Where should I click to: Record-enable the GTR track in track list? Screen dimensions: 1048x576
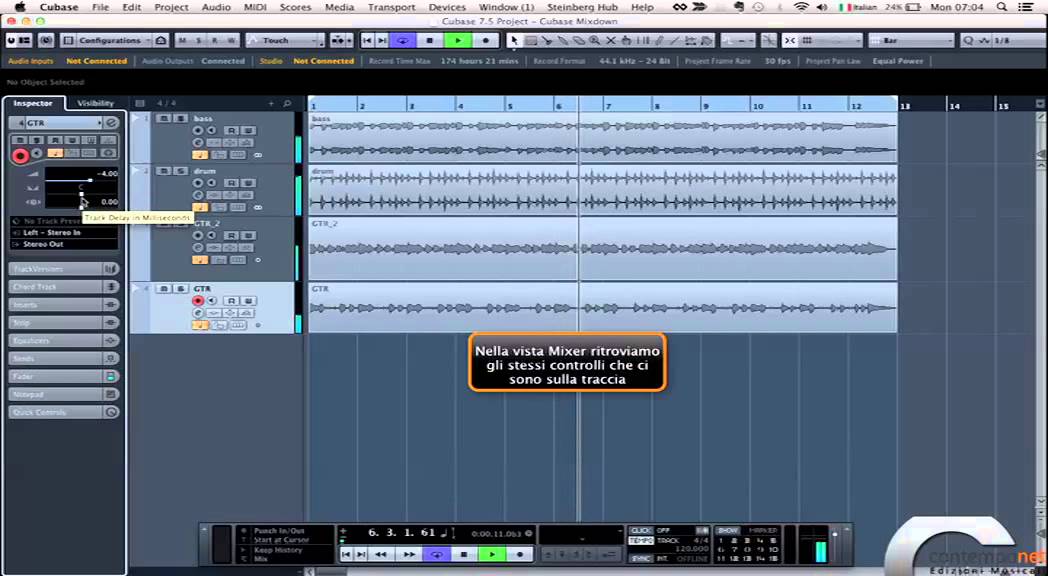pyautogui.click(x=198, y=301)
